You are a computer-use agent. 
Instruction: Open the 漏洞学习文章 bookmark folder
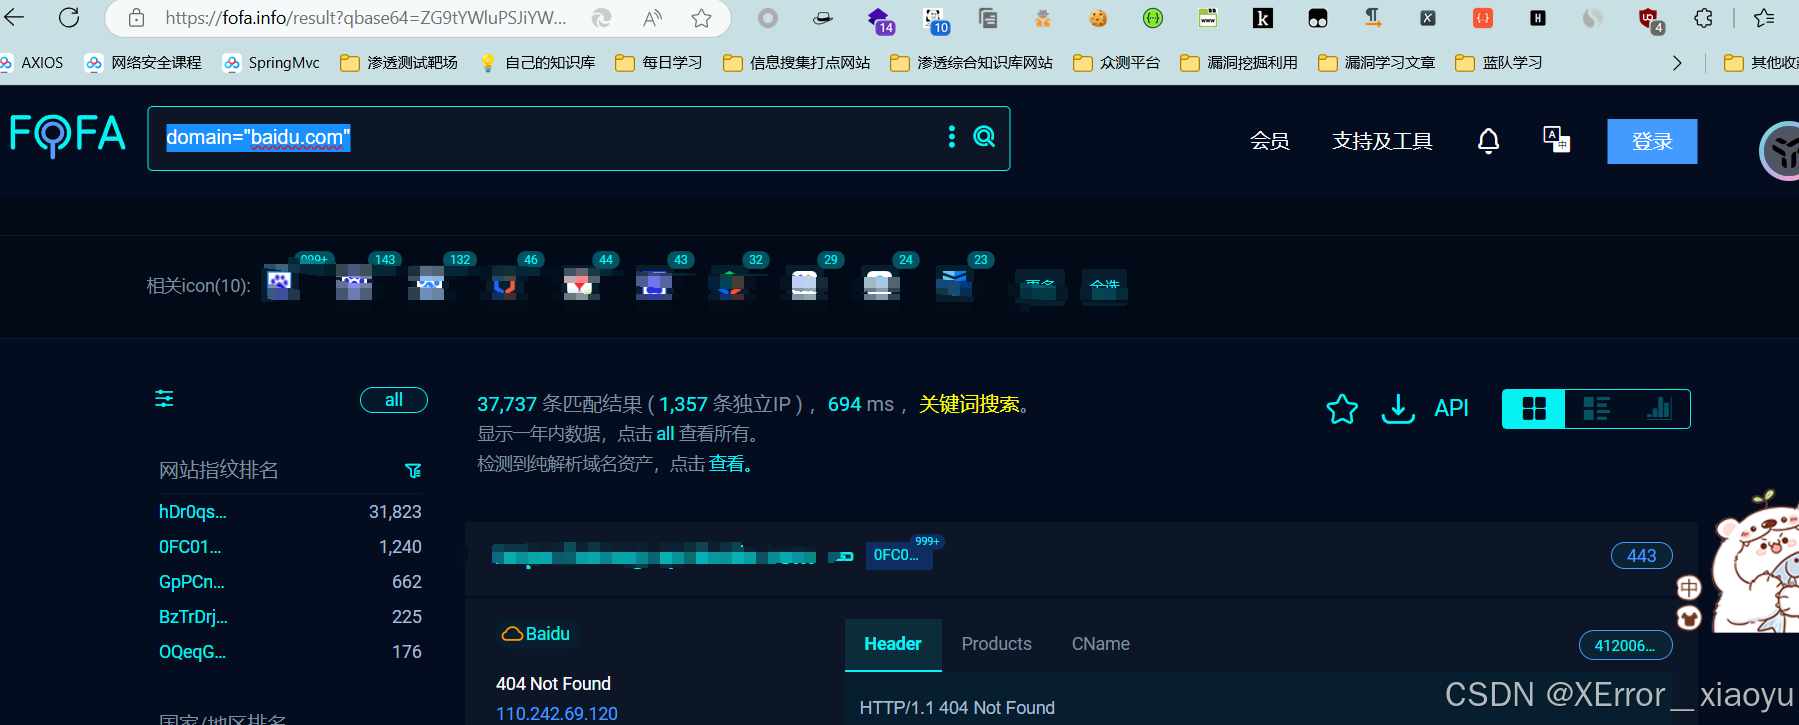[x=1377, y=62]
